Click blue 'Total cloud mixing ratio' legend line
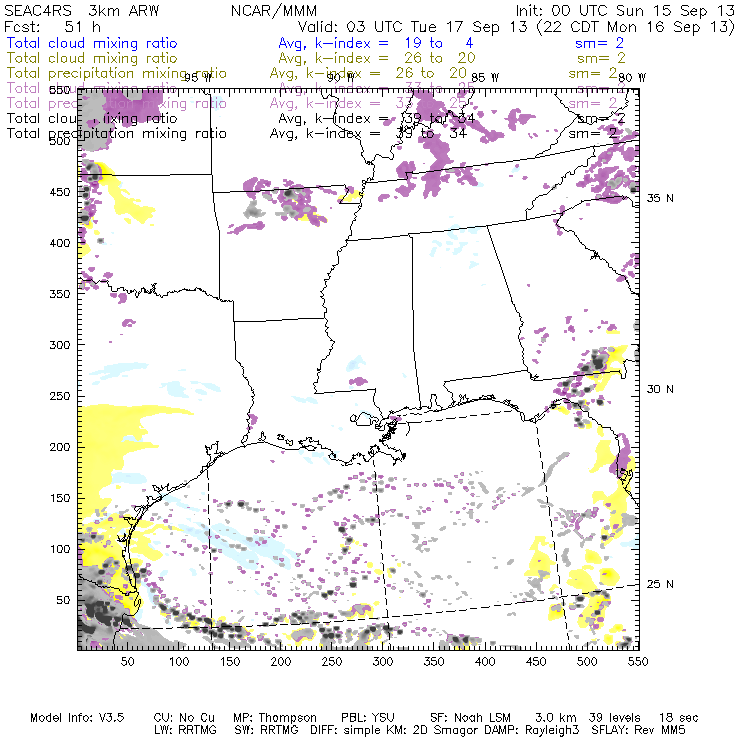This screenshot has height=740, width=740. click(x=92, y=43)
